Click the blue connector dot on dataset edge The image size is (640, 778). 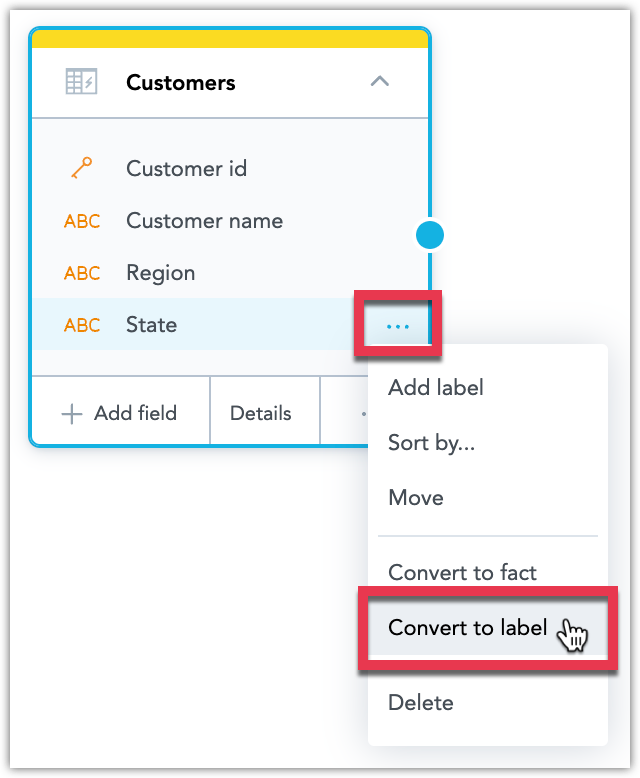click(430, 235)
